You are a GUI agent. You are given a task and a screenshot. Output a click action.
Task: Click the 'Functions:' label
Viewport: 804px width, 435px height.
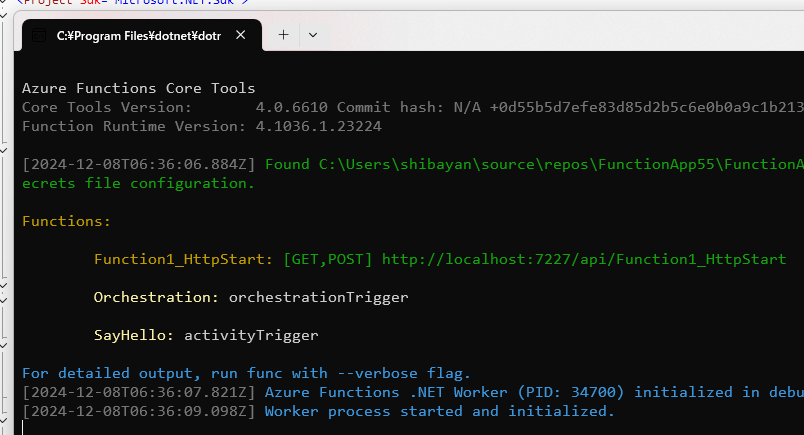pyautogui.click(x=67, y=221)
